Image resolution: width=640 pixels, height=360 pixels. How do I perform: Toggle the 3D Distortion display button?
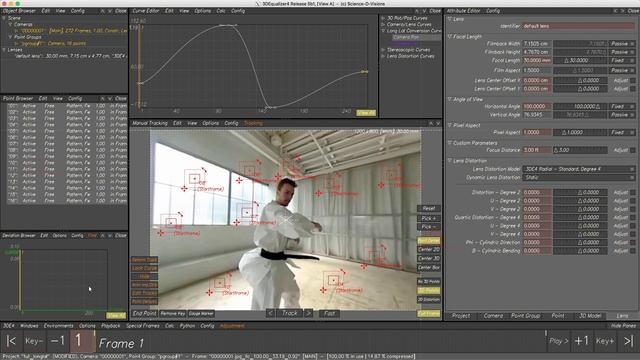(x=429, y=300)
